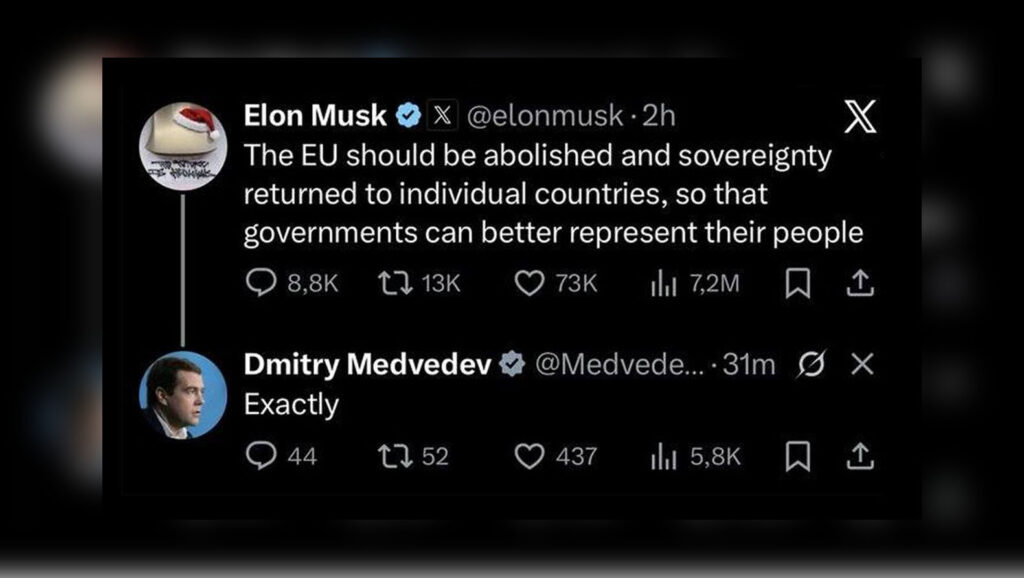Bookmark Elon Musk's post
The image size is (1024, 578).
(796, 284)
